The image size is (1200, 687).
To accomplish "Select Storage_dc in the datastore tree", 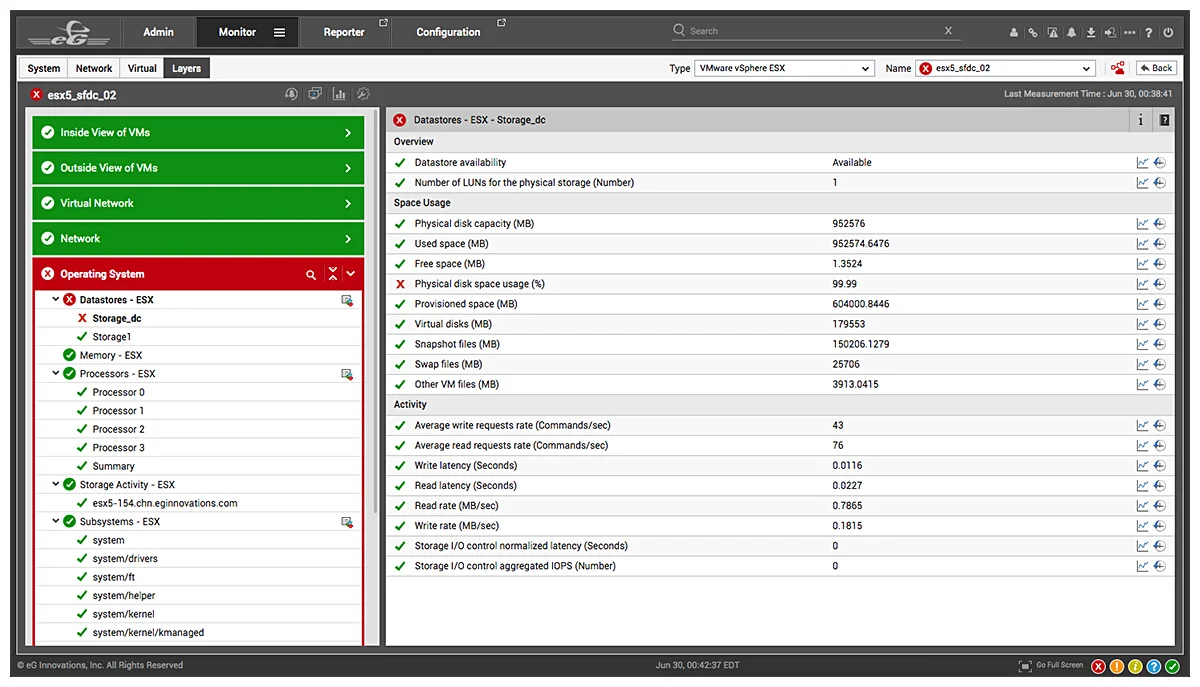I will coord(117,319).
